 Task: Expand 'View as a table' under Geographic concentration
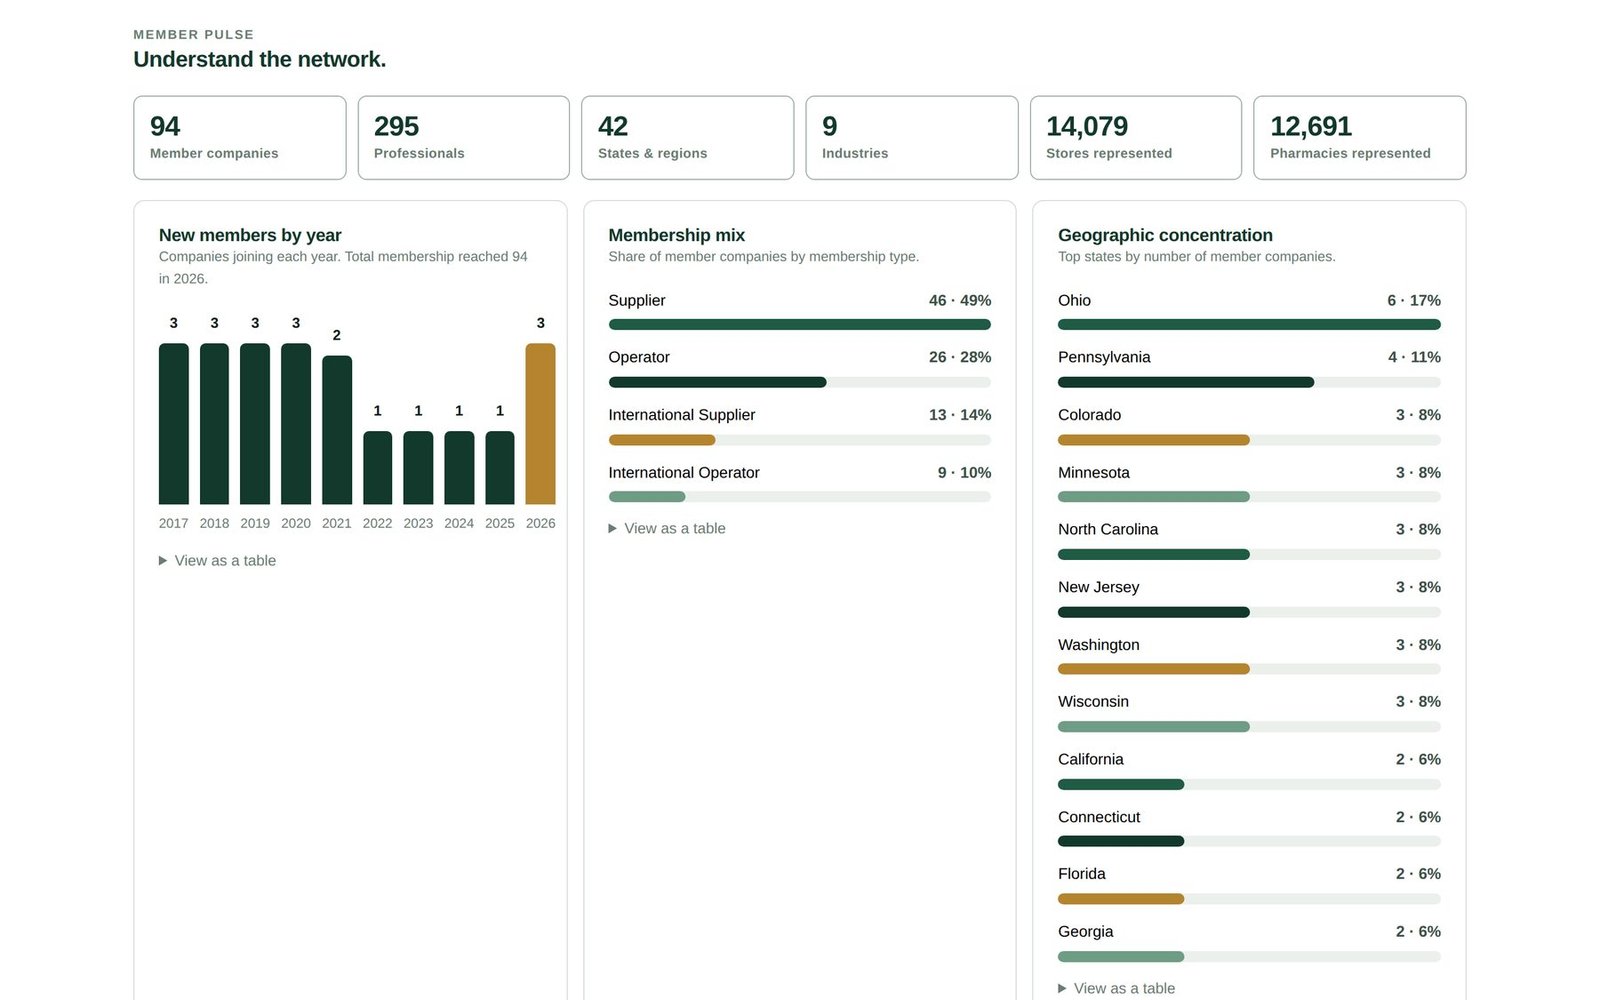(1116, 988)
